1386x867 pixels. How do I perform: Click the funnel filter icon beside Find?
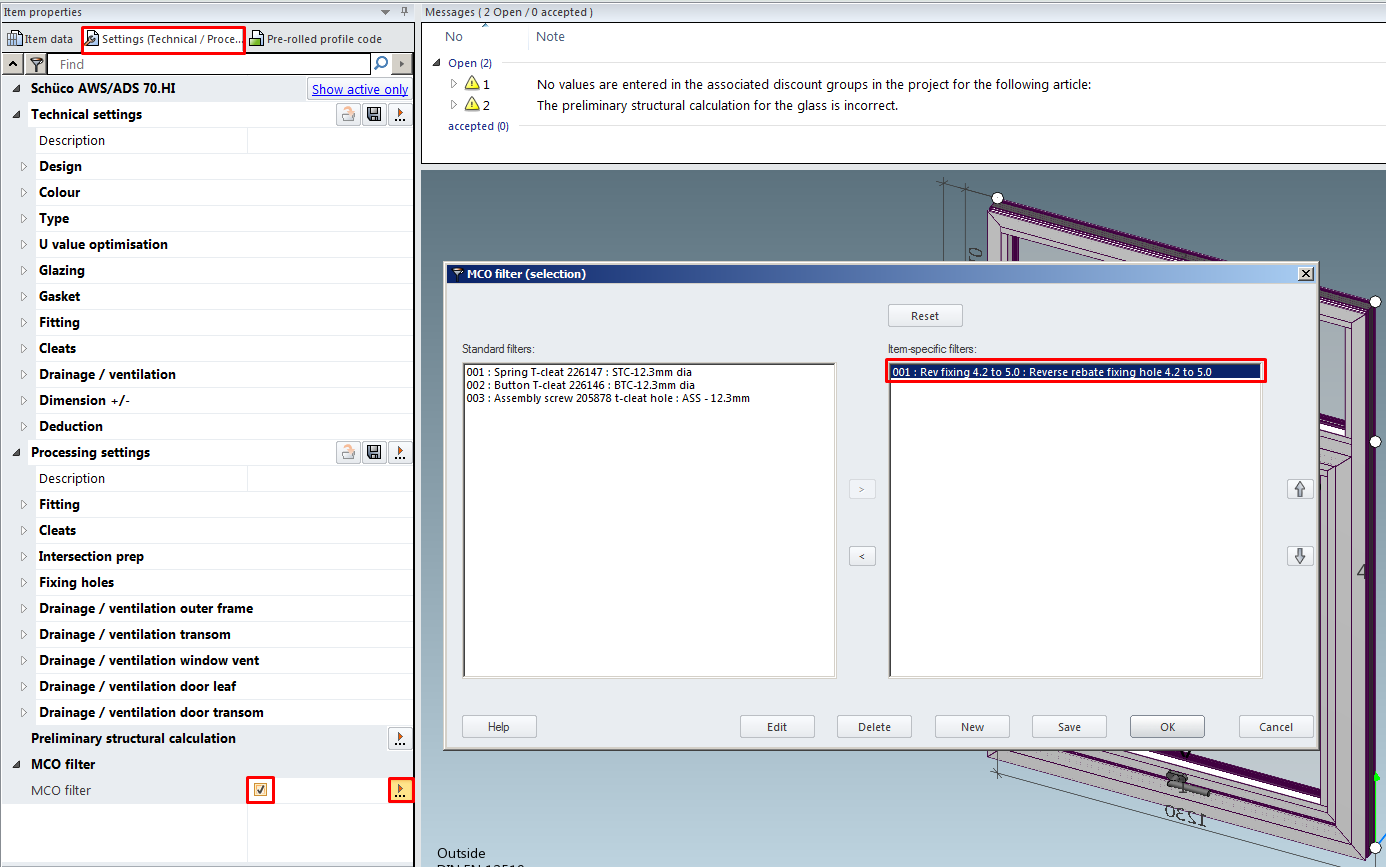(36, 64)
